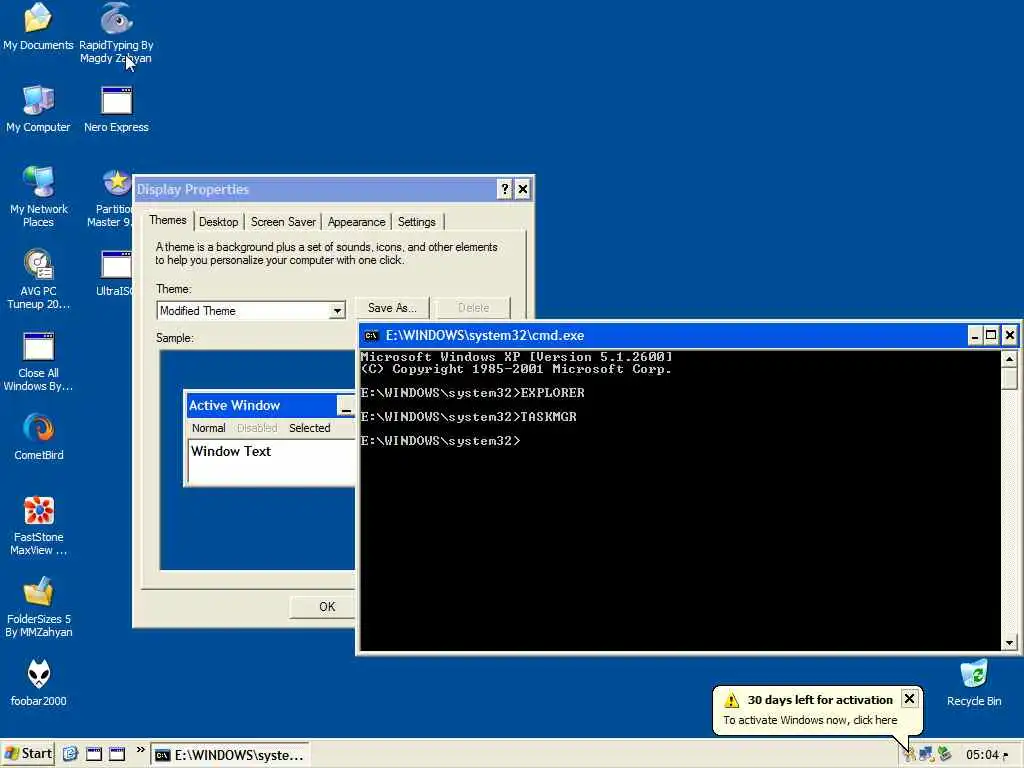
Task: Select the Nero Express desktop icon
Action: click(x=116, y=109)
